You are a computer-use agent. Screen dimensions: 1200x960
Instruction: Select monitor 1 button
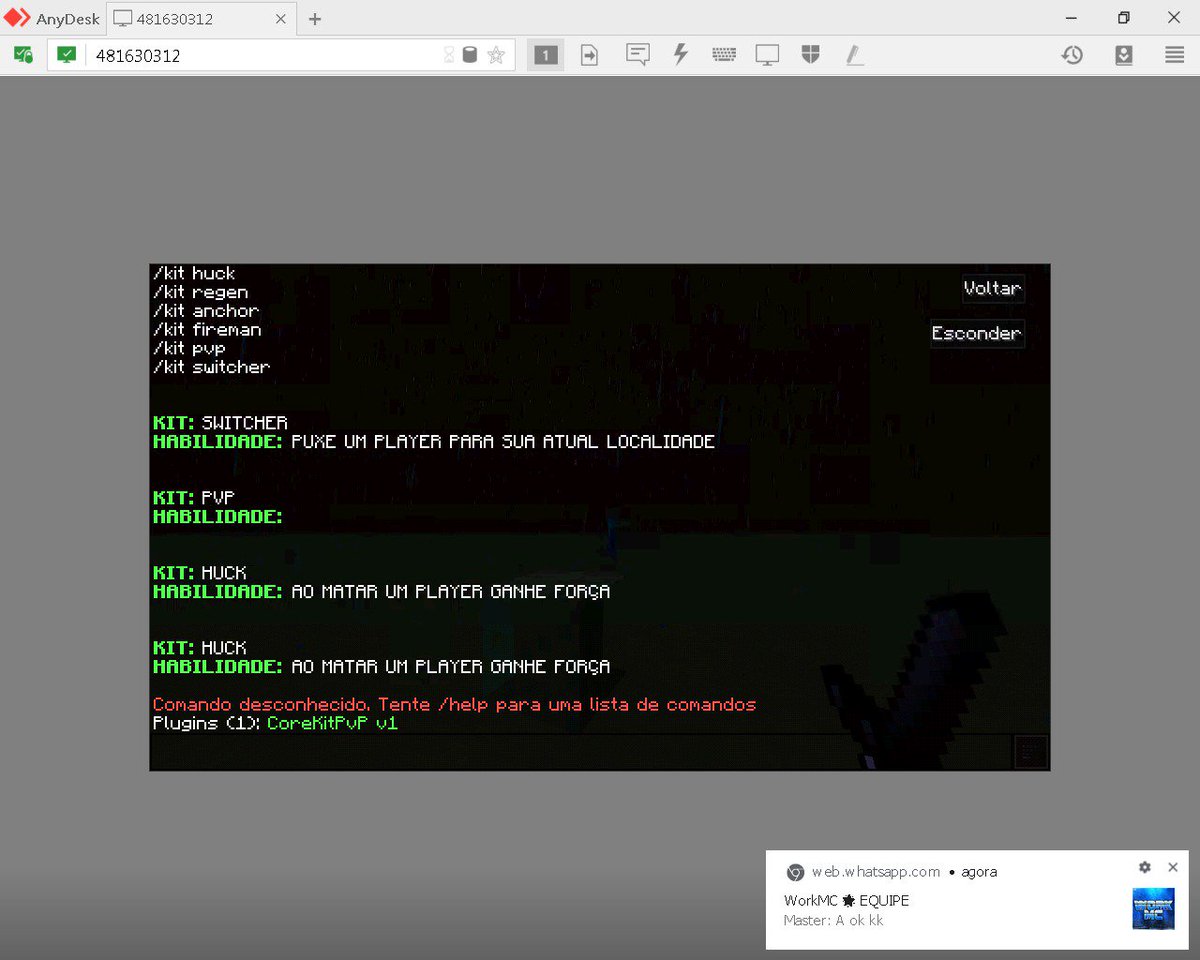(x=545, y=55)
